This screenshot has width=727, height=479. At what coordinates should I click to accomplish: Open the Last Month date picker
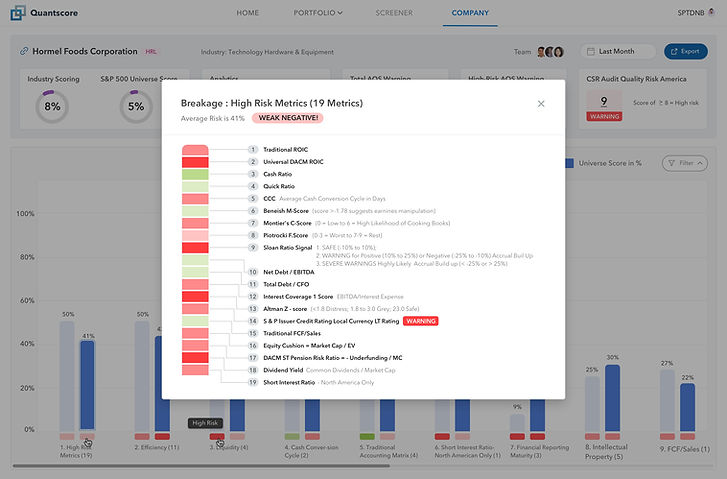(618, 51)
